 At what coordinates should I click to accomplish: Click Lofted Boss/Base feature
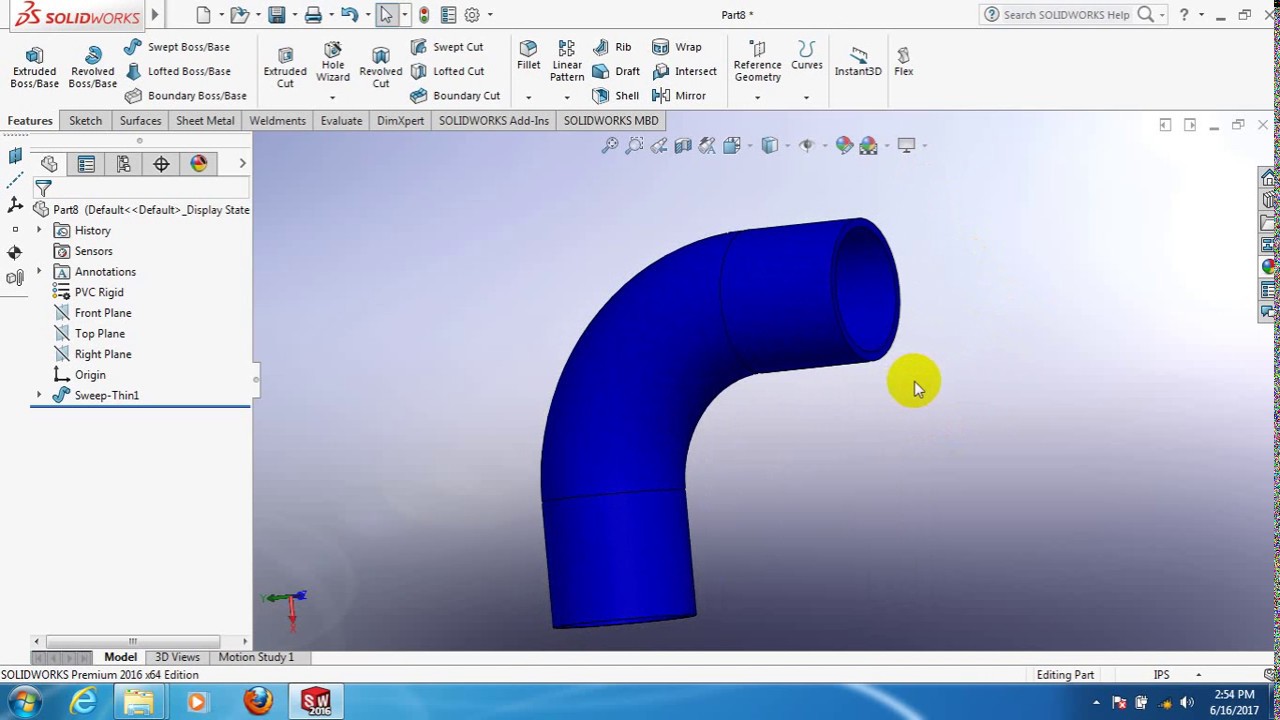177,71
